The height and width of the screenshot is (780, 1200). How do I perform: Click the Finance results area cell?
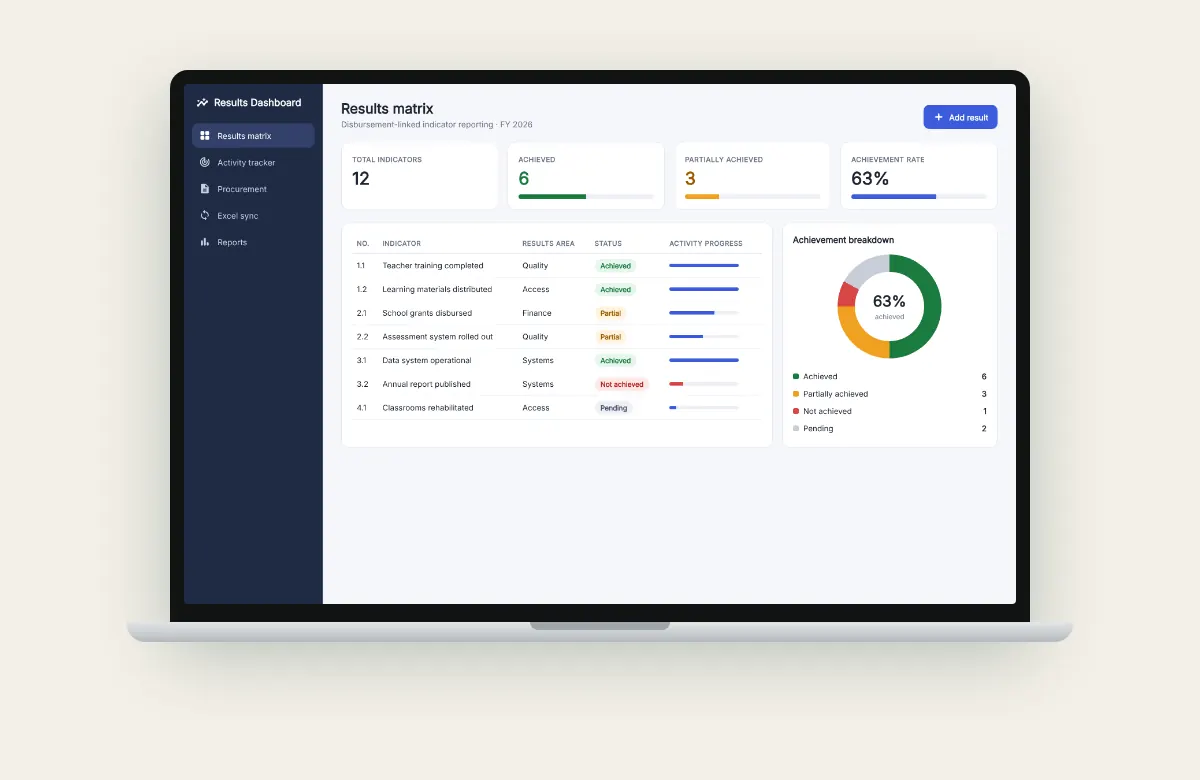[x=537, y=313]
